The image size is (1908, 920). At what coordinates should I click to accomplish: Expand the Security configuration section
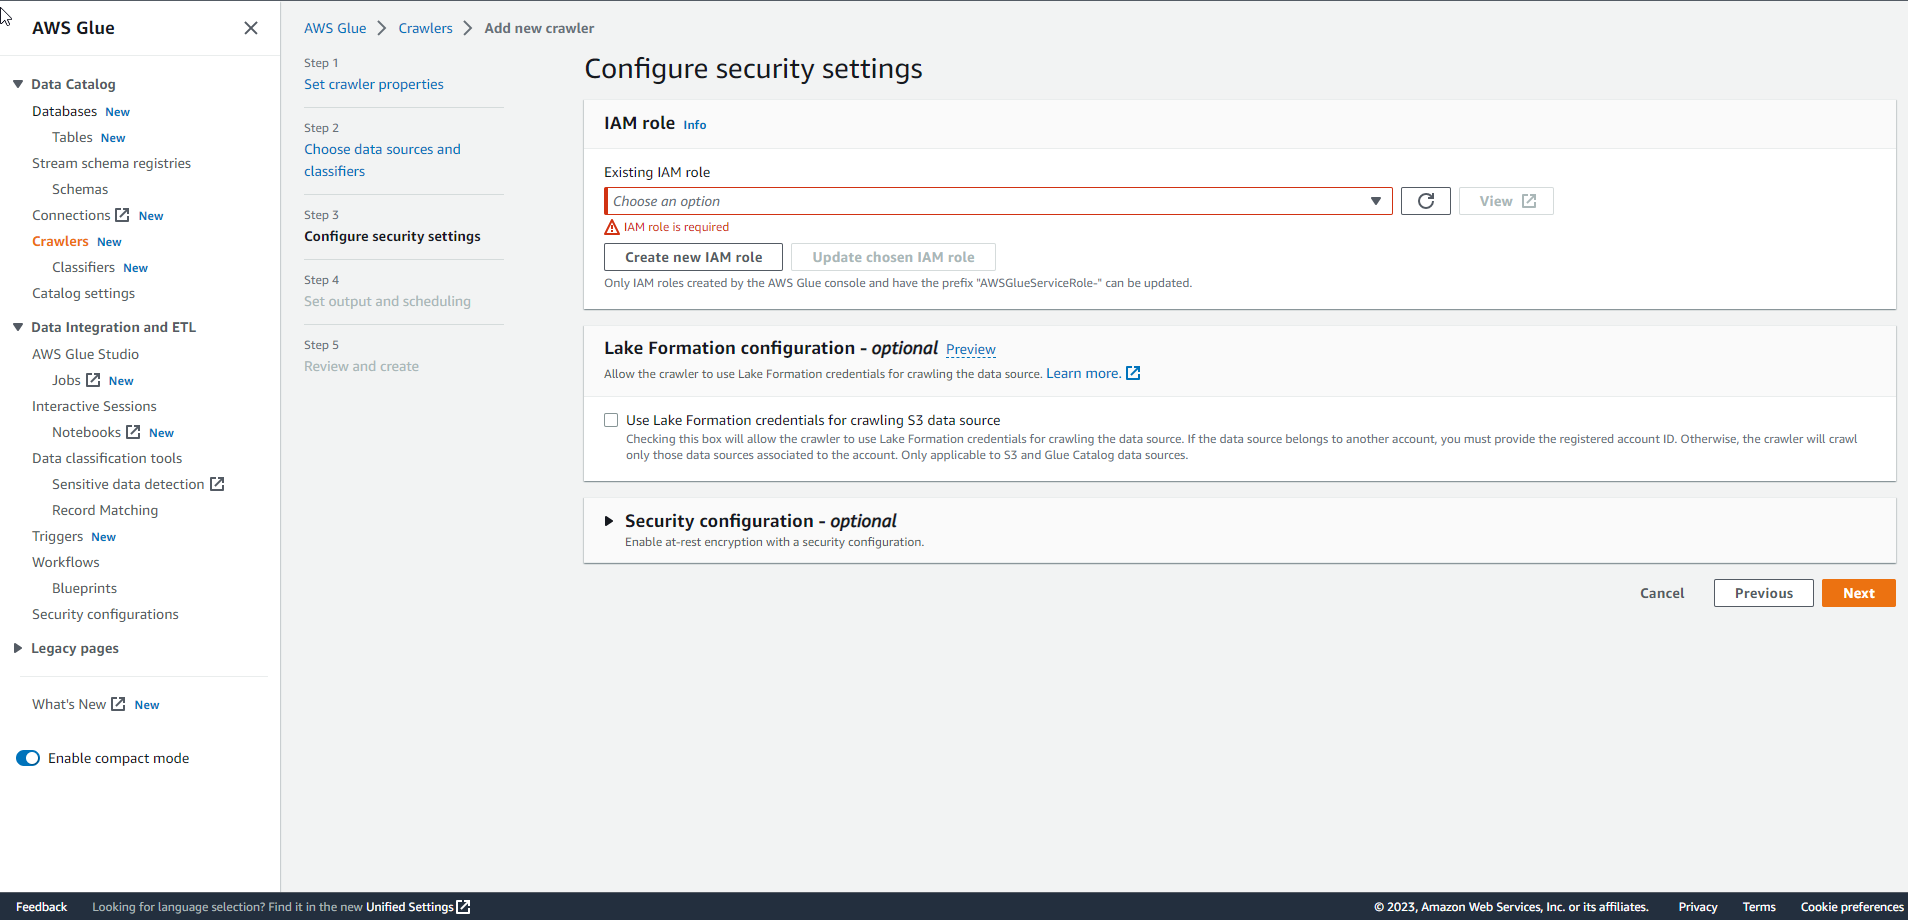[609, 521]
